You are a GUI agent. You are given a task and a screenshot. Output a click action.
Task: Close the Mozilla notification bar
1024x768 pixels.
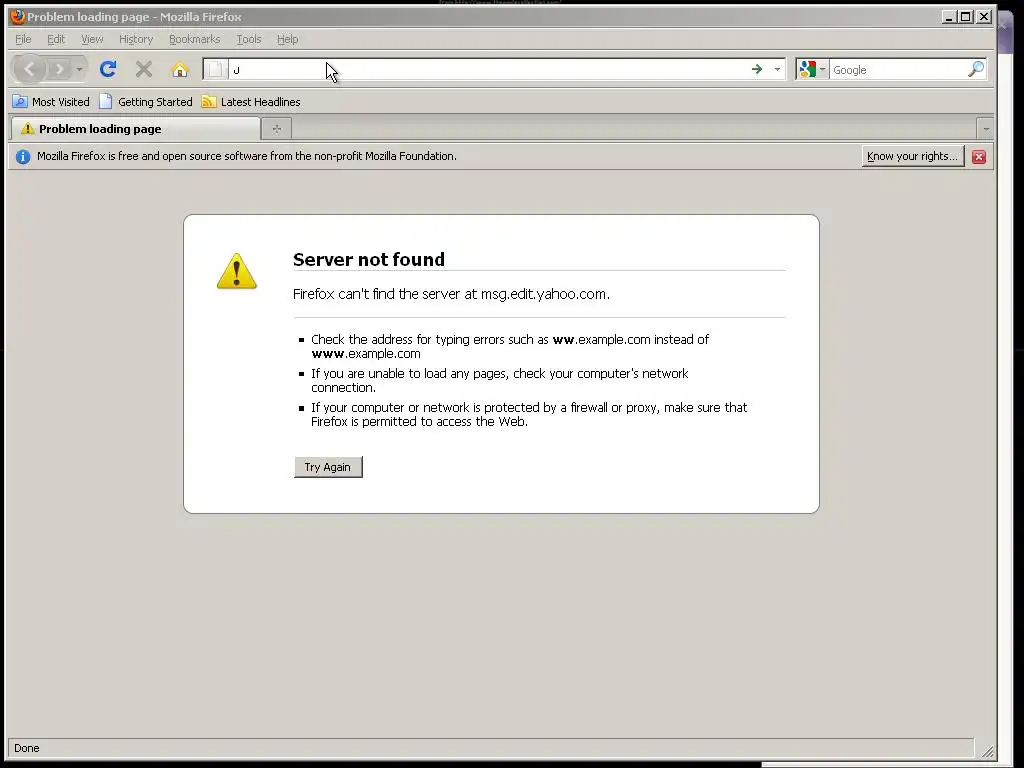(979, 157)
